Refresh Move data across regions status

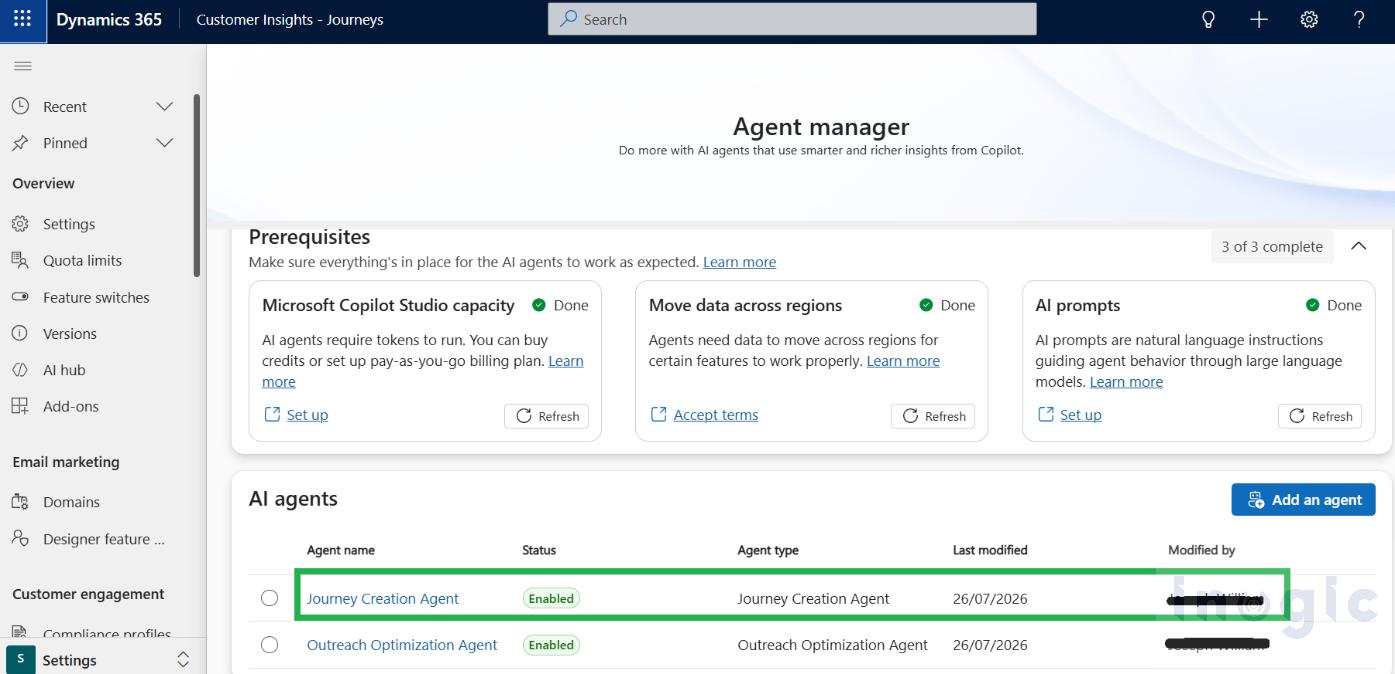pos(933,416)
